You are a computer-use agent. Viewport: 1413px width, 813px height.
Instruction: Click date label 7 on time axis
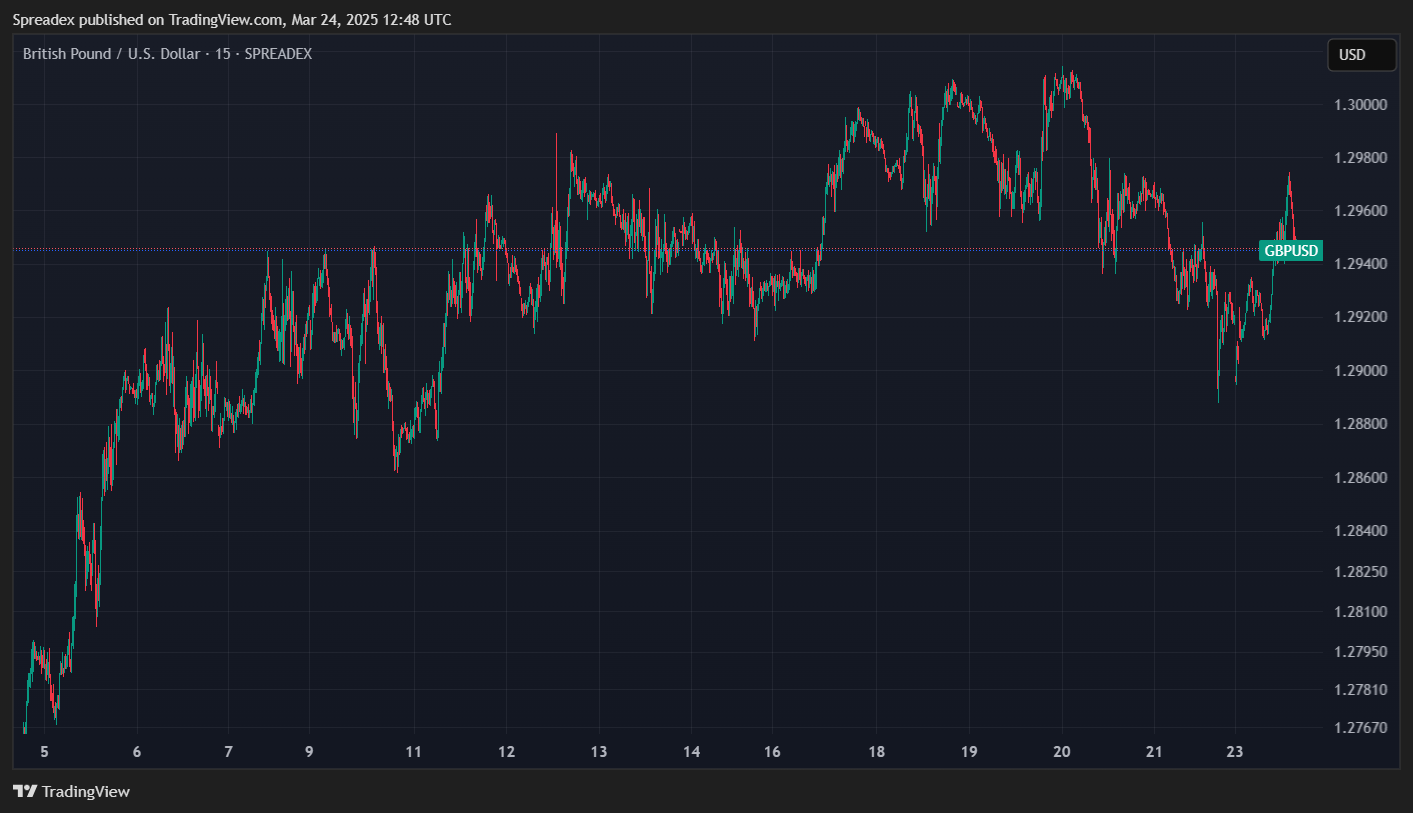pyautogui.click(x=228, y=752)
